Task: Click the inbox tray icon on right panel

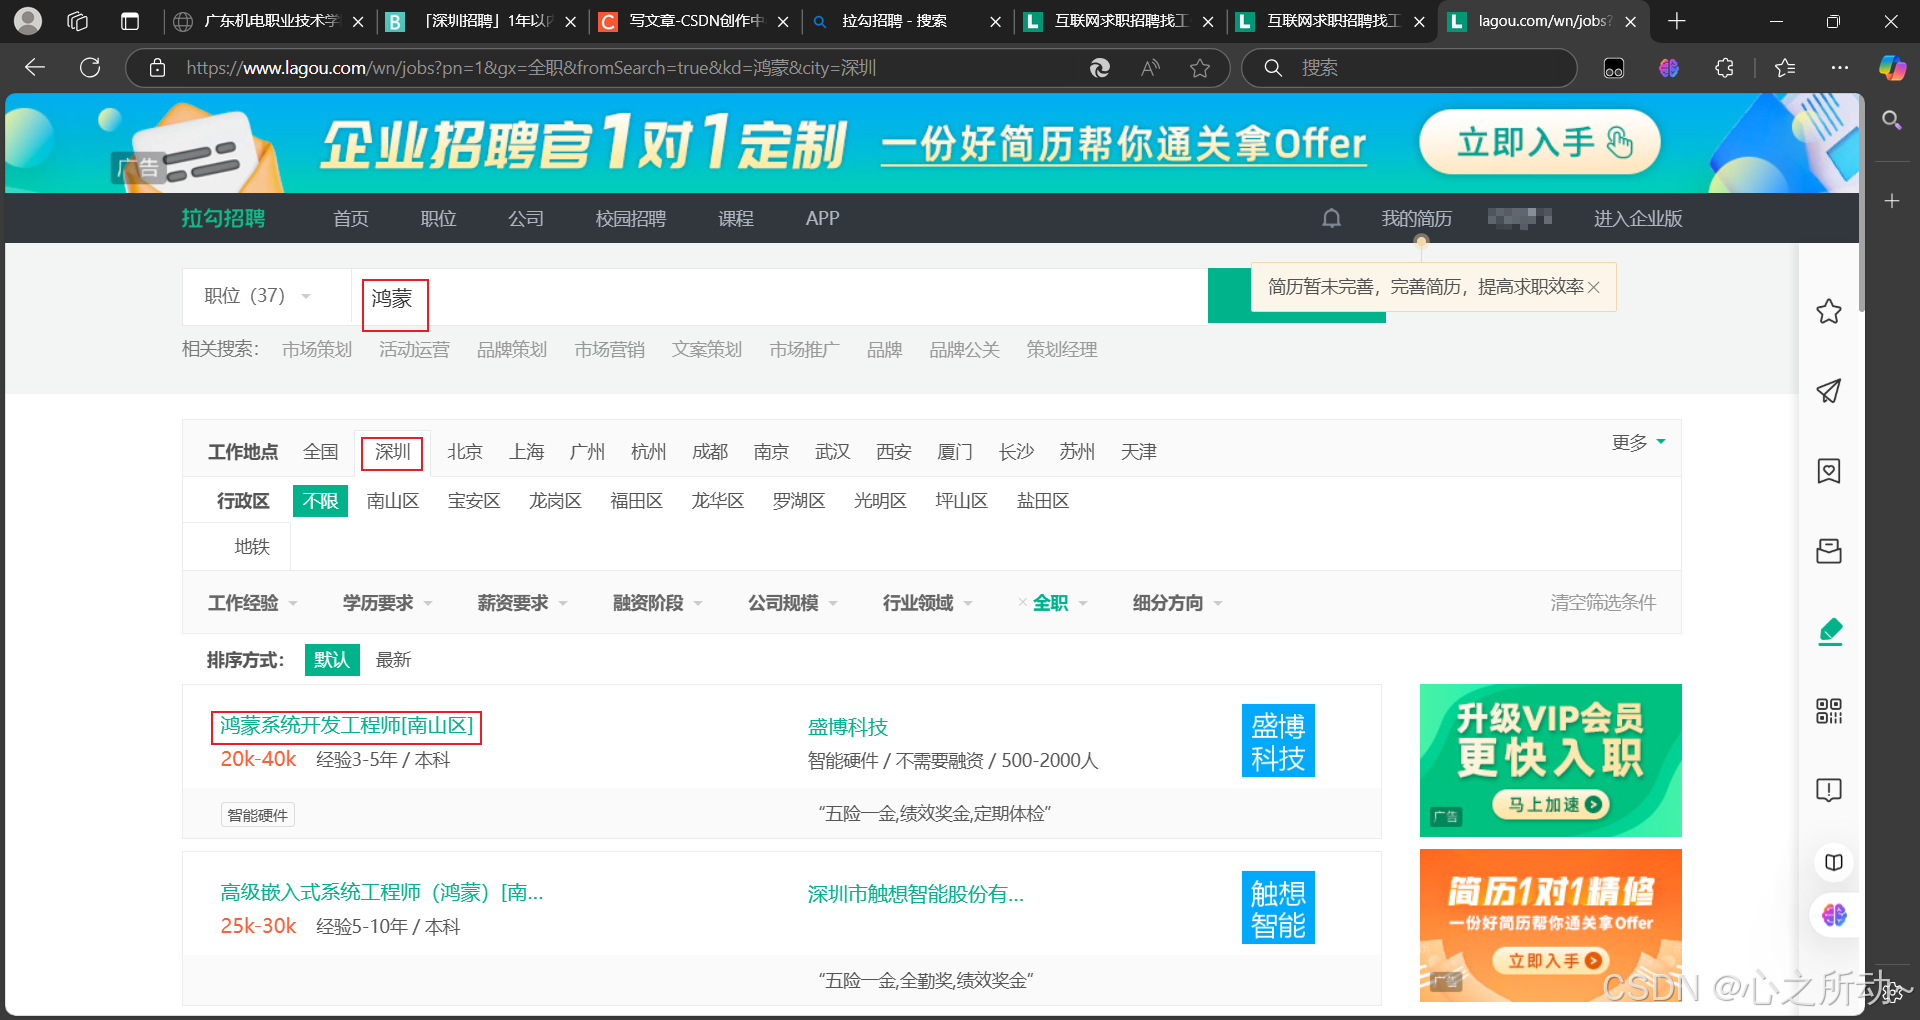Action: point(1829,551)
